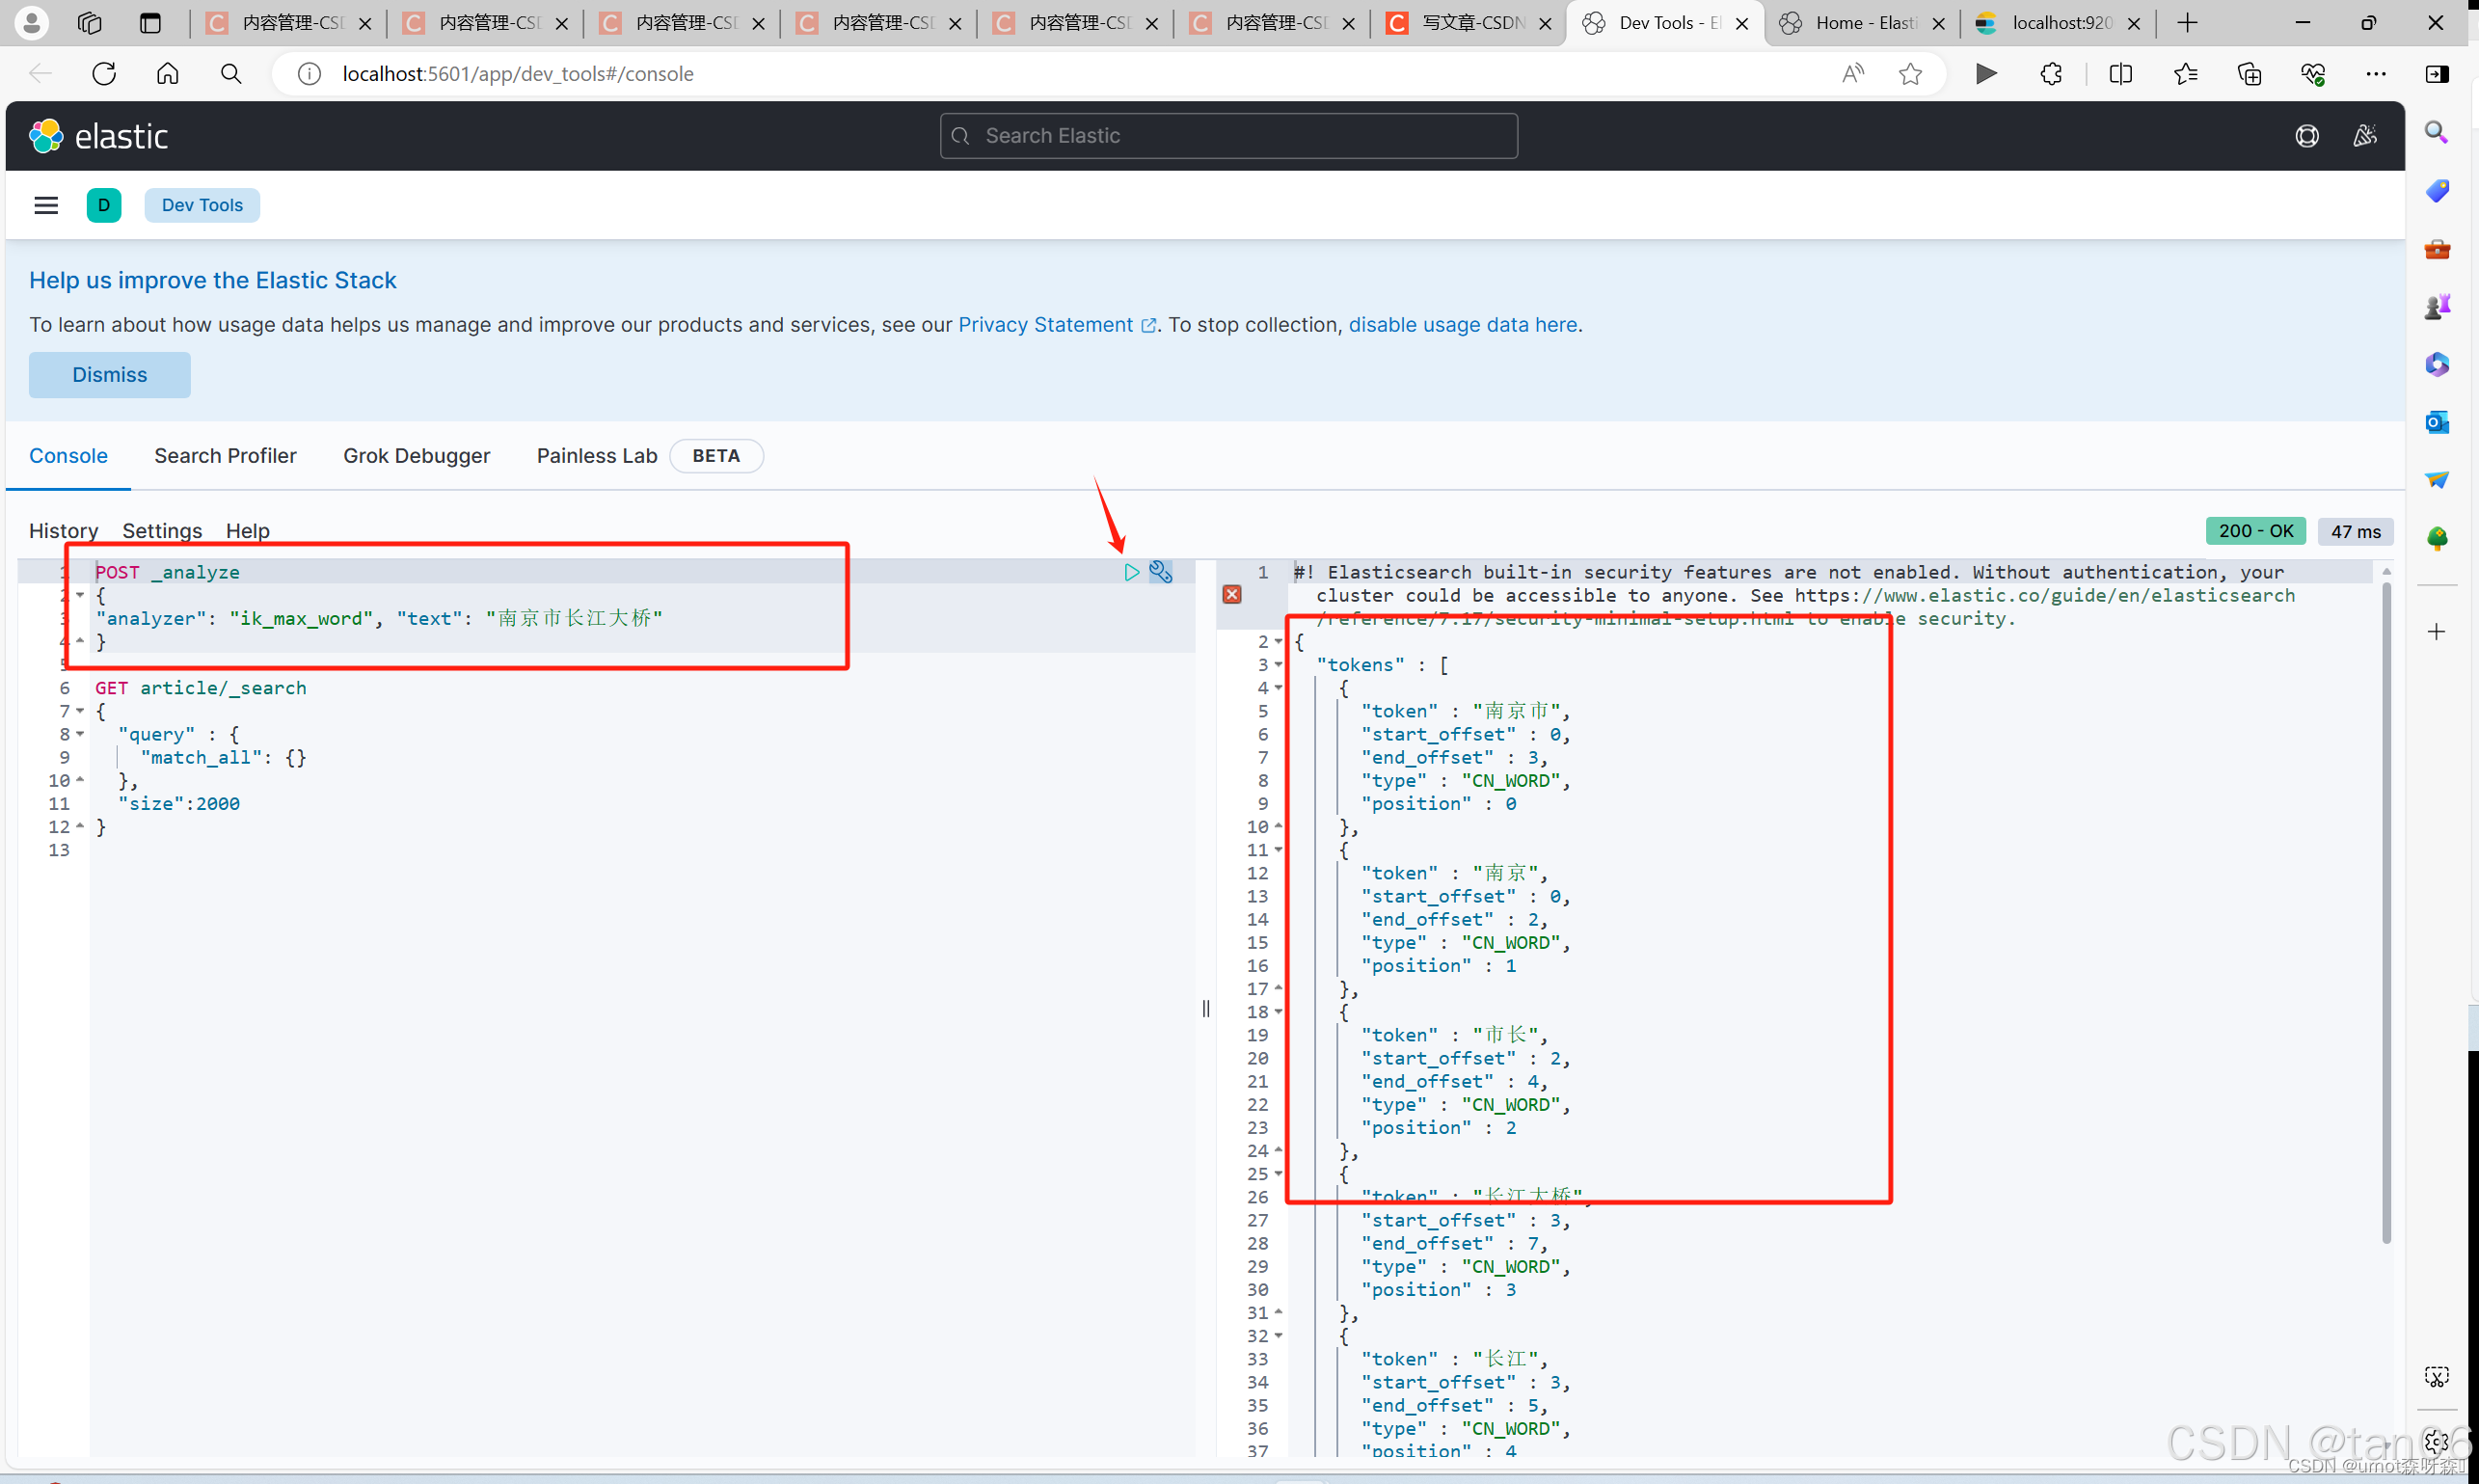The height and width of the screenshot is (1484, 2479).
Task: Click the green D space avatar
Action: (104, 205)
